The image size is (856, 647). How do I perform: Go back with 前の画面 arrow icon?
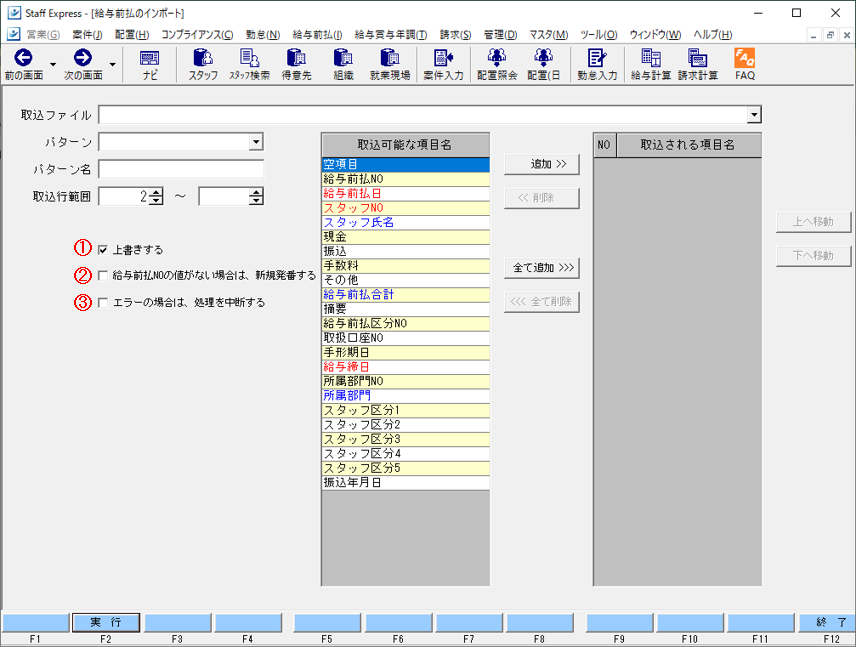23,57
